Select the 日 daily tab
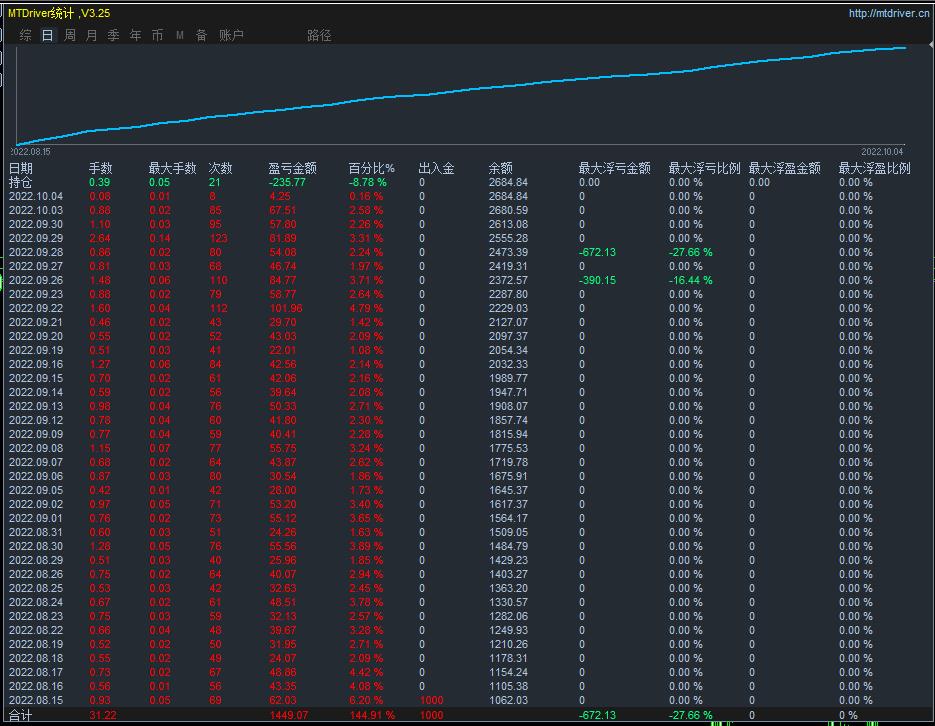This screenshot has width=935, height=726. 47,35
